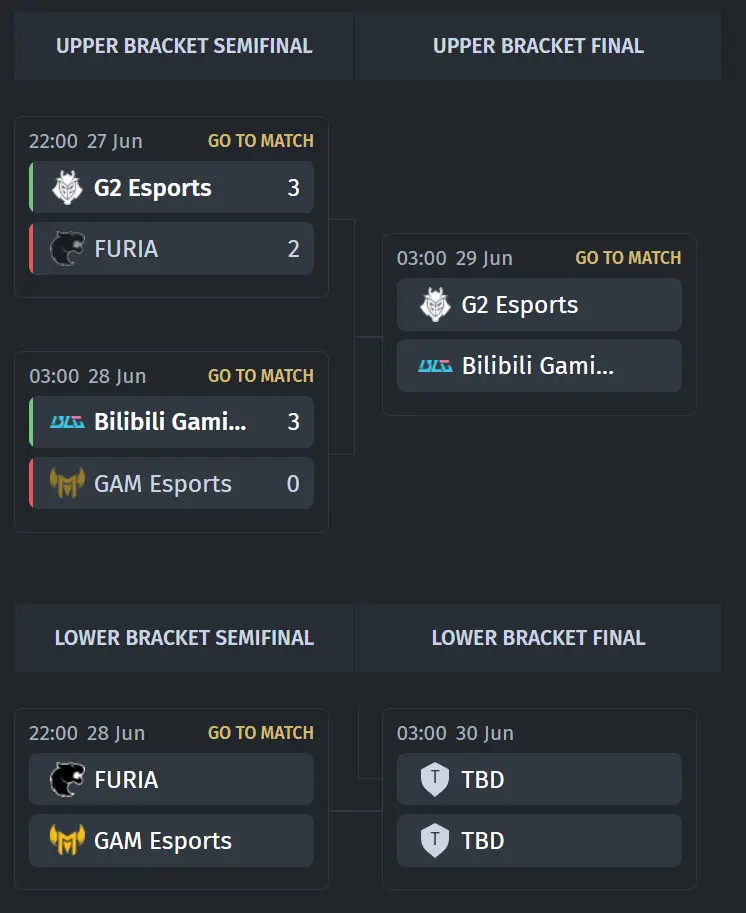Select Lower Bracket Semifinal header
The image size is (746, 913).
click(184, 638)
